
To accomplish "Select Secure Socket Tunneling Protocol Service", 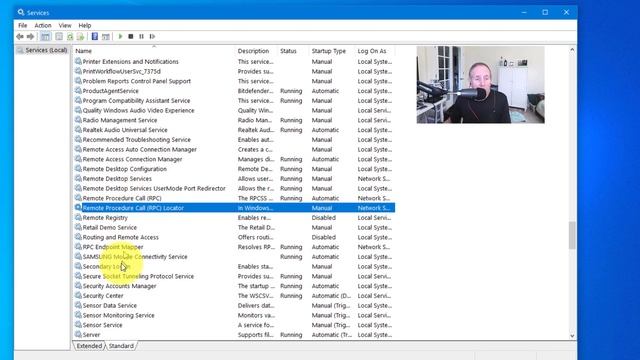I will [138, 276].
